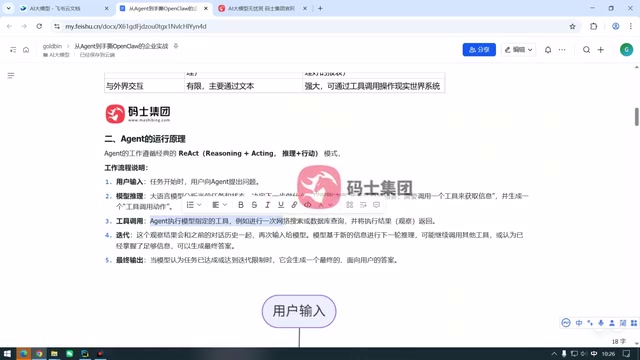Apply strikethrough to selected text
Image resolution: width=640 pixels, height=360 pixels.
(x=254, y=205)
